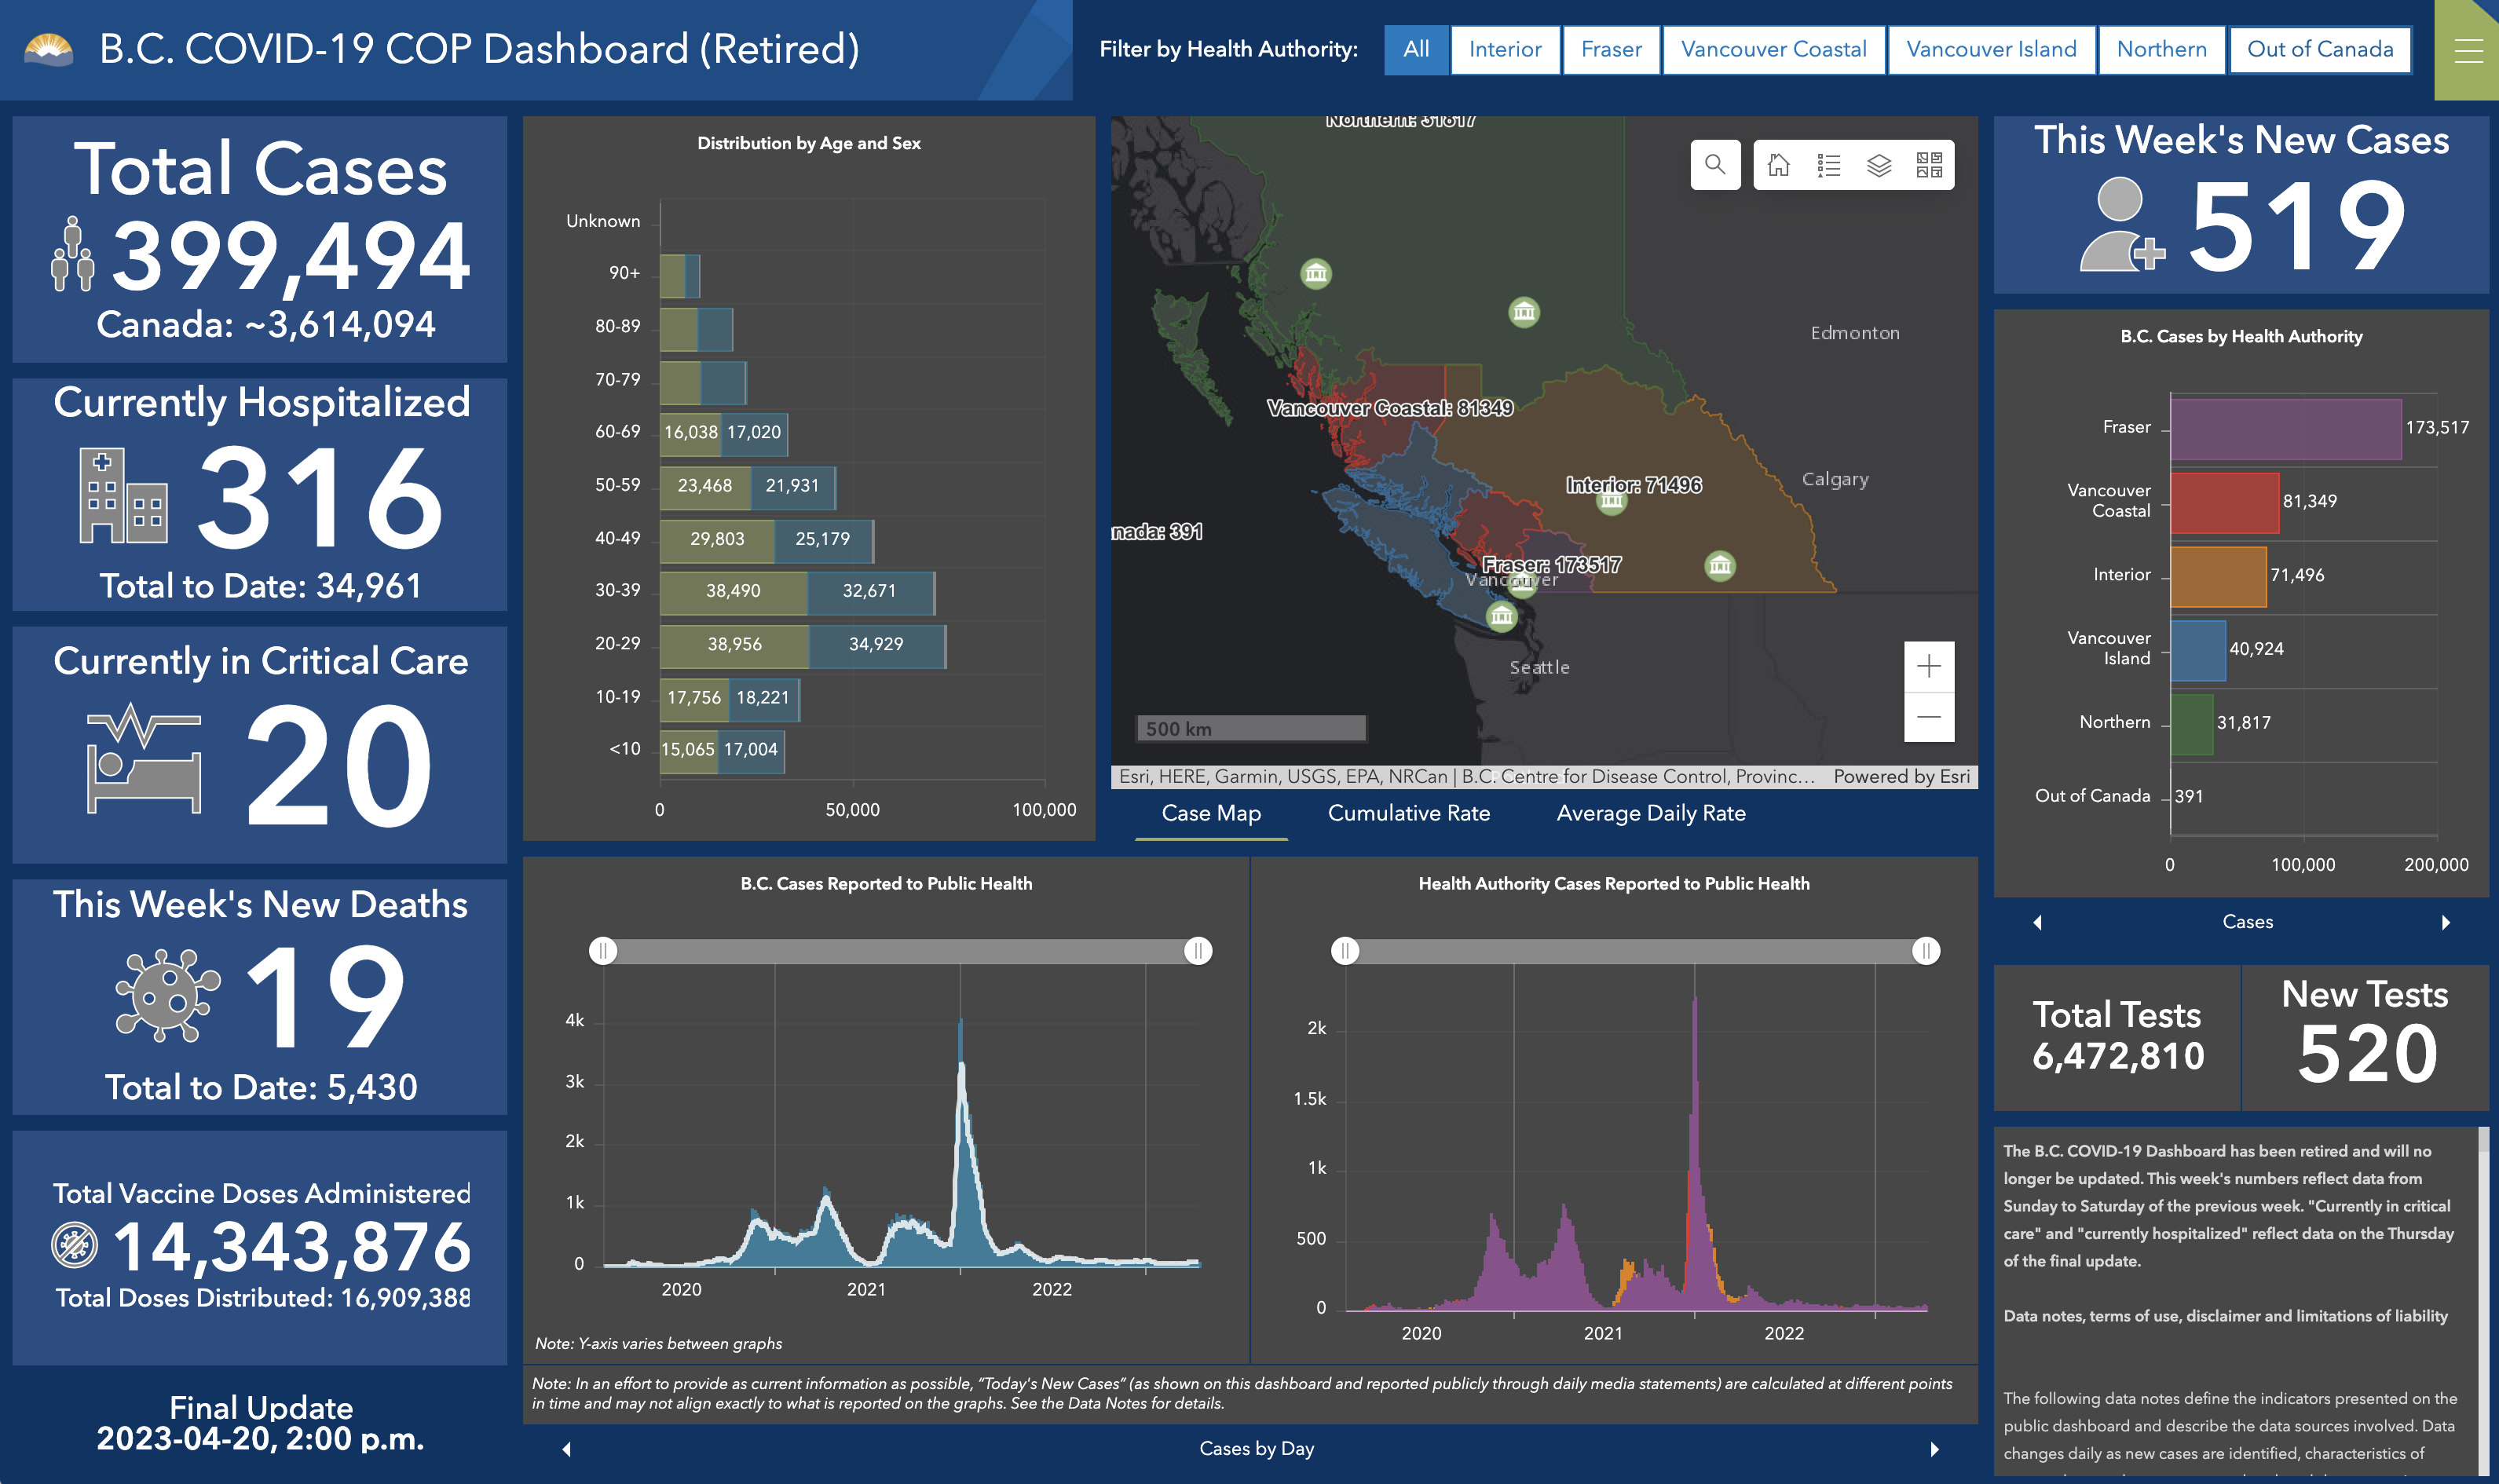The width and height of the screenshot is (2499, 1484).
Task: Grab left handle of B.C. Cases time slider
Action: tap(603, 950)
